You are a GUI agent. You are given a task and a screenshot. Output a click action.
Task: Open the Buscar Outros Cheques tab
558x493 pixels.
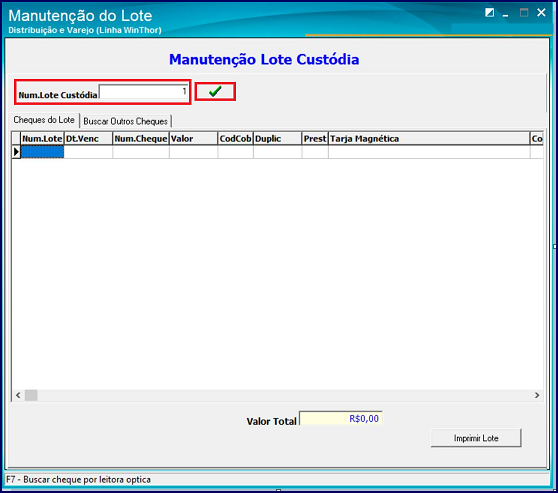point(125,121)
